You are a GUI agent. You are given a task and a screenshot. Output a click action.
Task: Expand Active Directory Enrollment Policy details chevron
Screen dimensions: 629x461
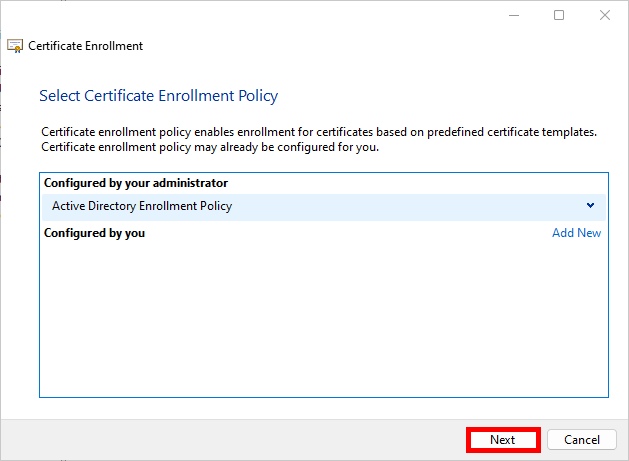tap(590, 205)
